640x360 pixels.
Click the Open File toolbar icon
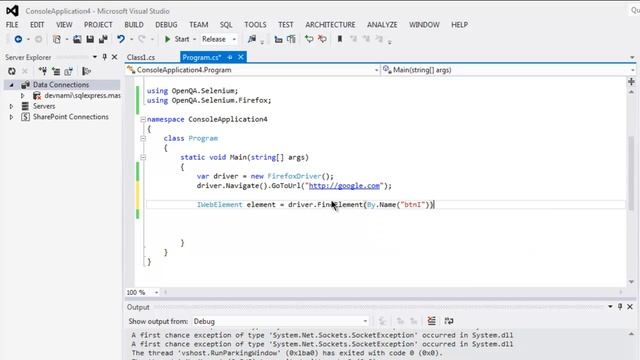[x=77, y=39]
